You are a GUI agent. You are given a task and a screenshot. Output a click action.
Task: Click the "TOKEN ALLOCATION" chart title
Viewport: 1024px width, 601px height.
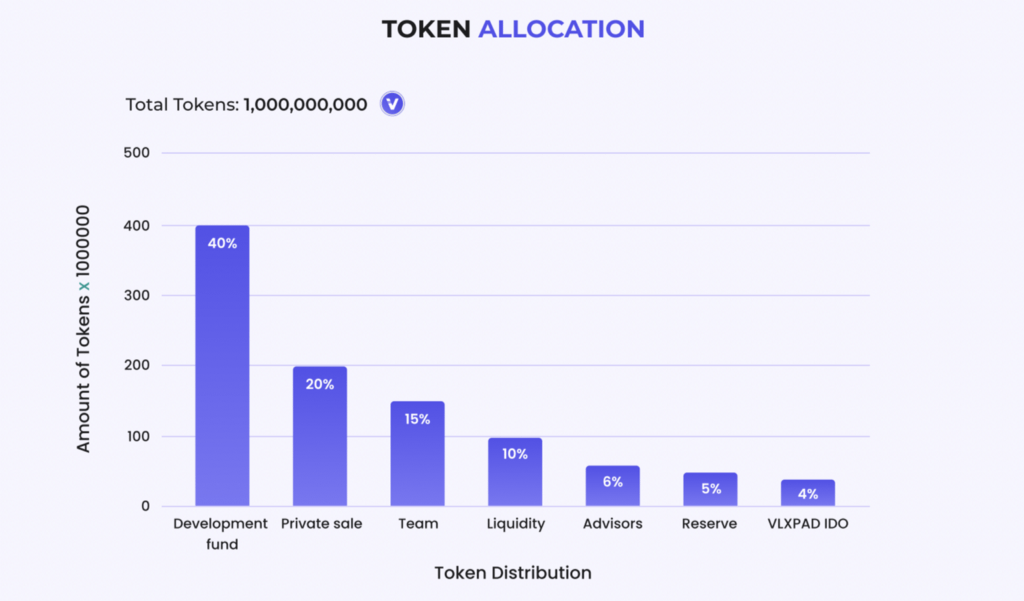point(513,29)
